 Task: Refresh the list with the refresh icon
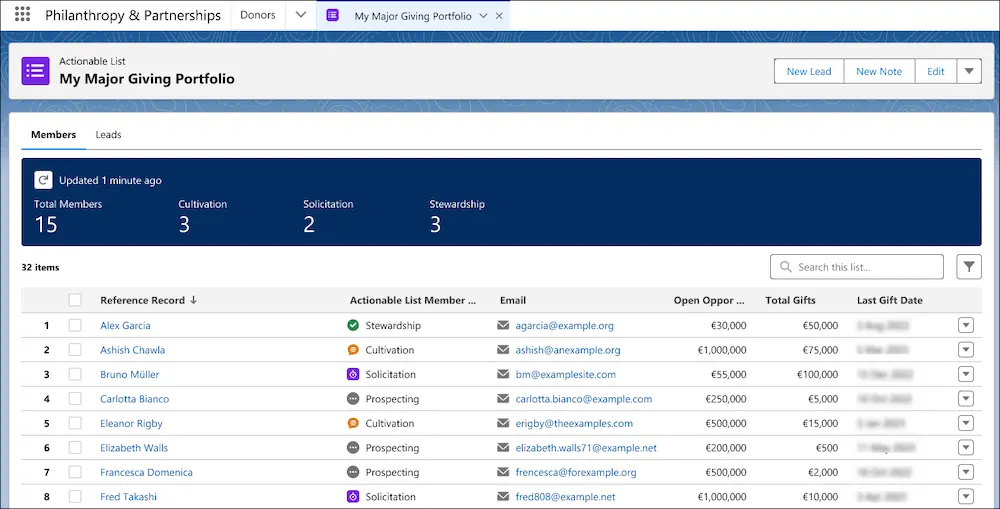tap(43, 181)
